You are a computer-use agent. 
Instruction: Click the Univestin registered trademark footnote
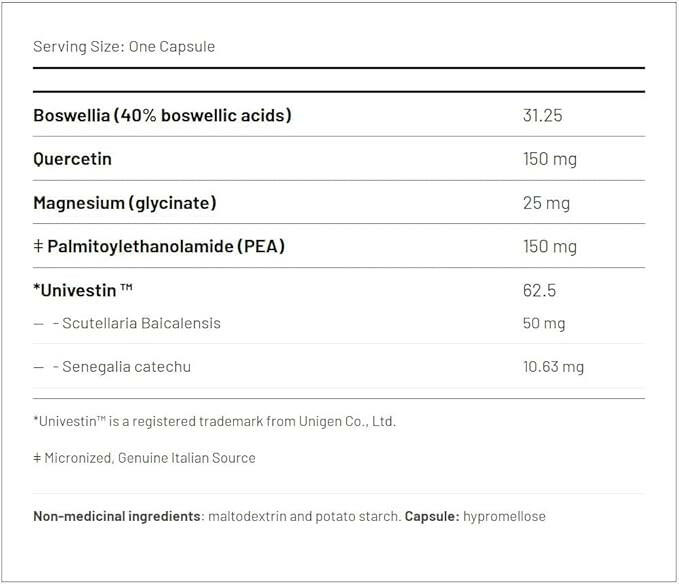pyautogui.click(x=214, y=421)
